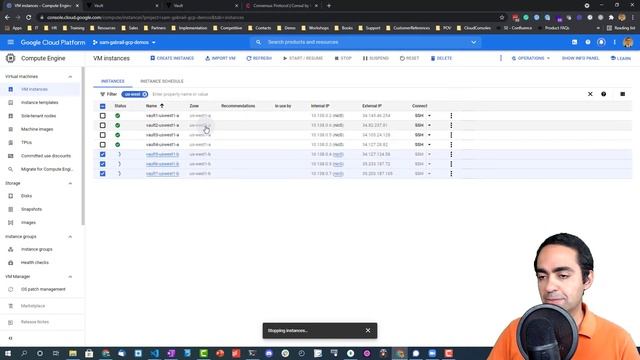
Task: Click the Sole-tenant nodes sidebar icon
Action: [11, 116]
